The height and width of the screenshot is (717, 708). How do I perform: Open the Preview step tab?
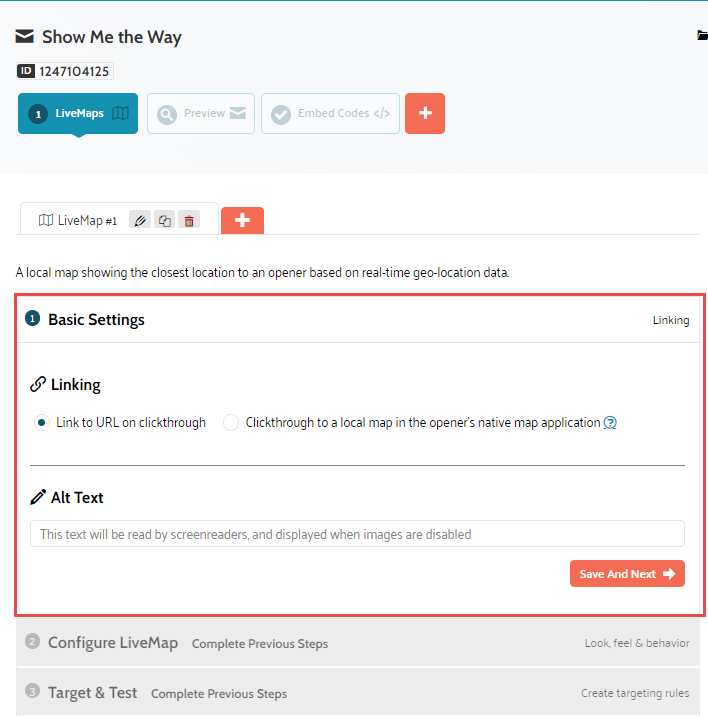pos(201,114)
